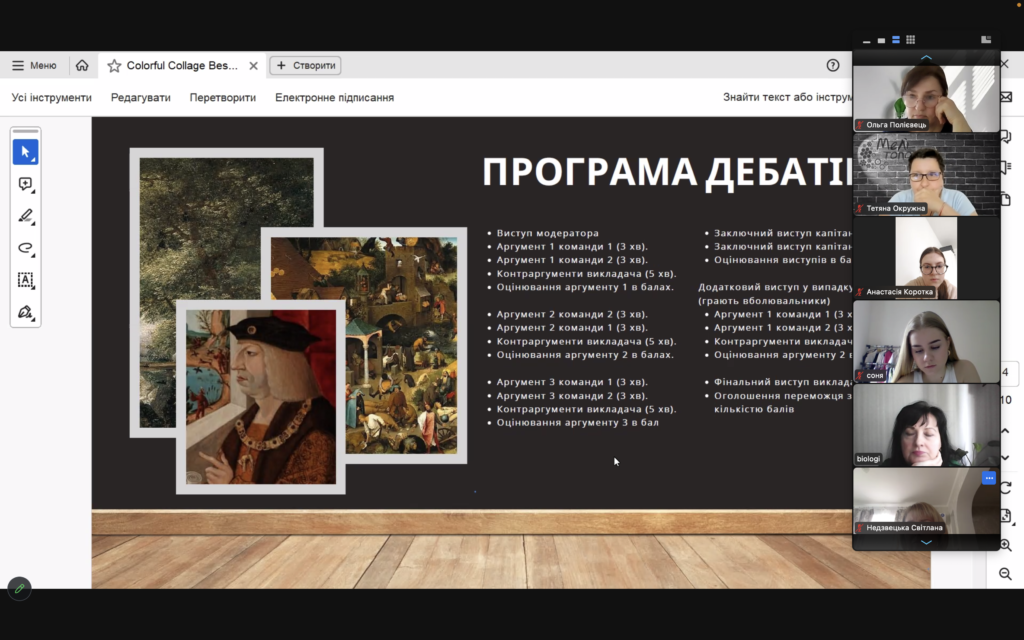Click the Створити new tab button
The image size is (1024, 640).
[x=306, y=65]
